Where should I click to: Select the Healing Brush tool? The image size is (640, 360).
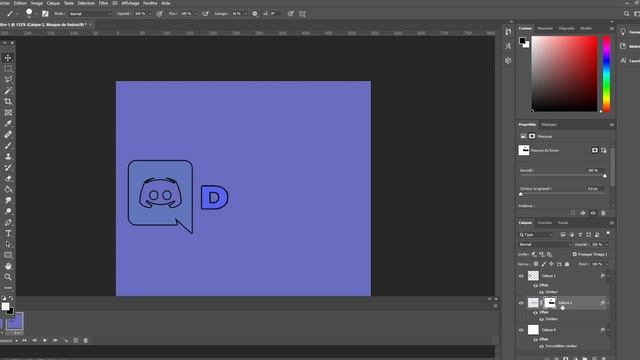[8, 135]
